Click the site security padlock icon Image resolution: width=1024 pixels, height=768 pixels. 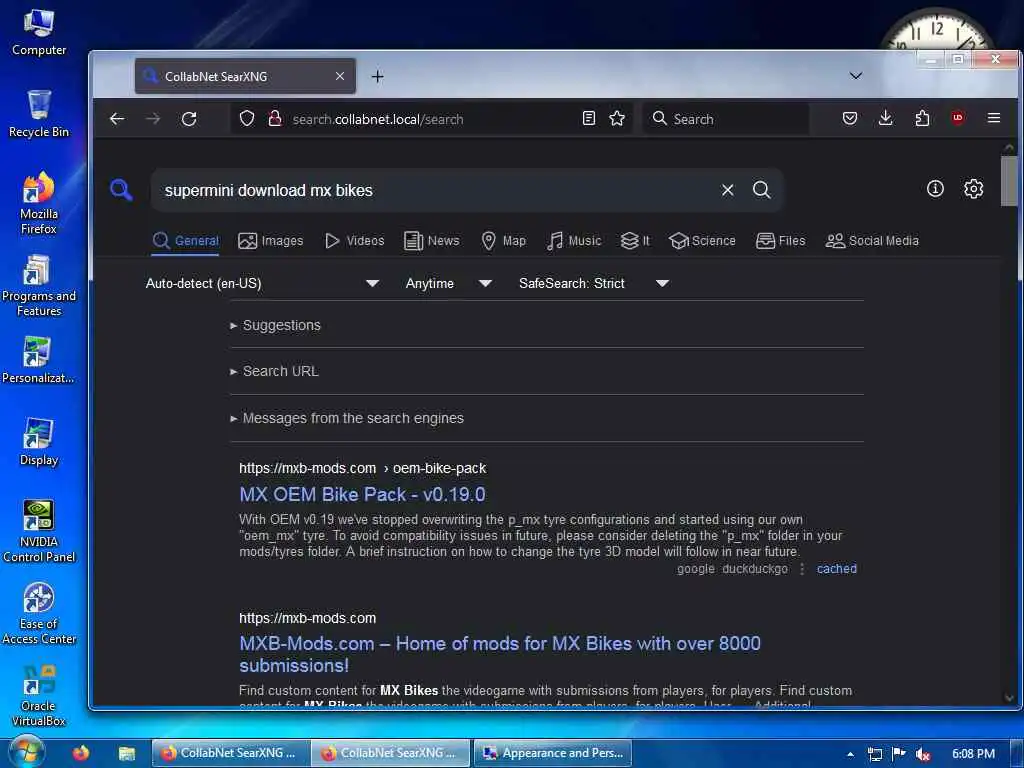(x=275, y=119)
